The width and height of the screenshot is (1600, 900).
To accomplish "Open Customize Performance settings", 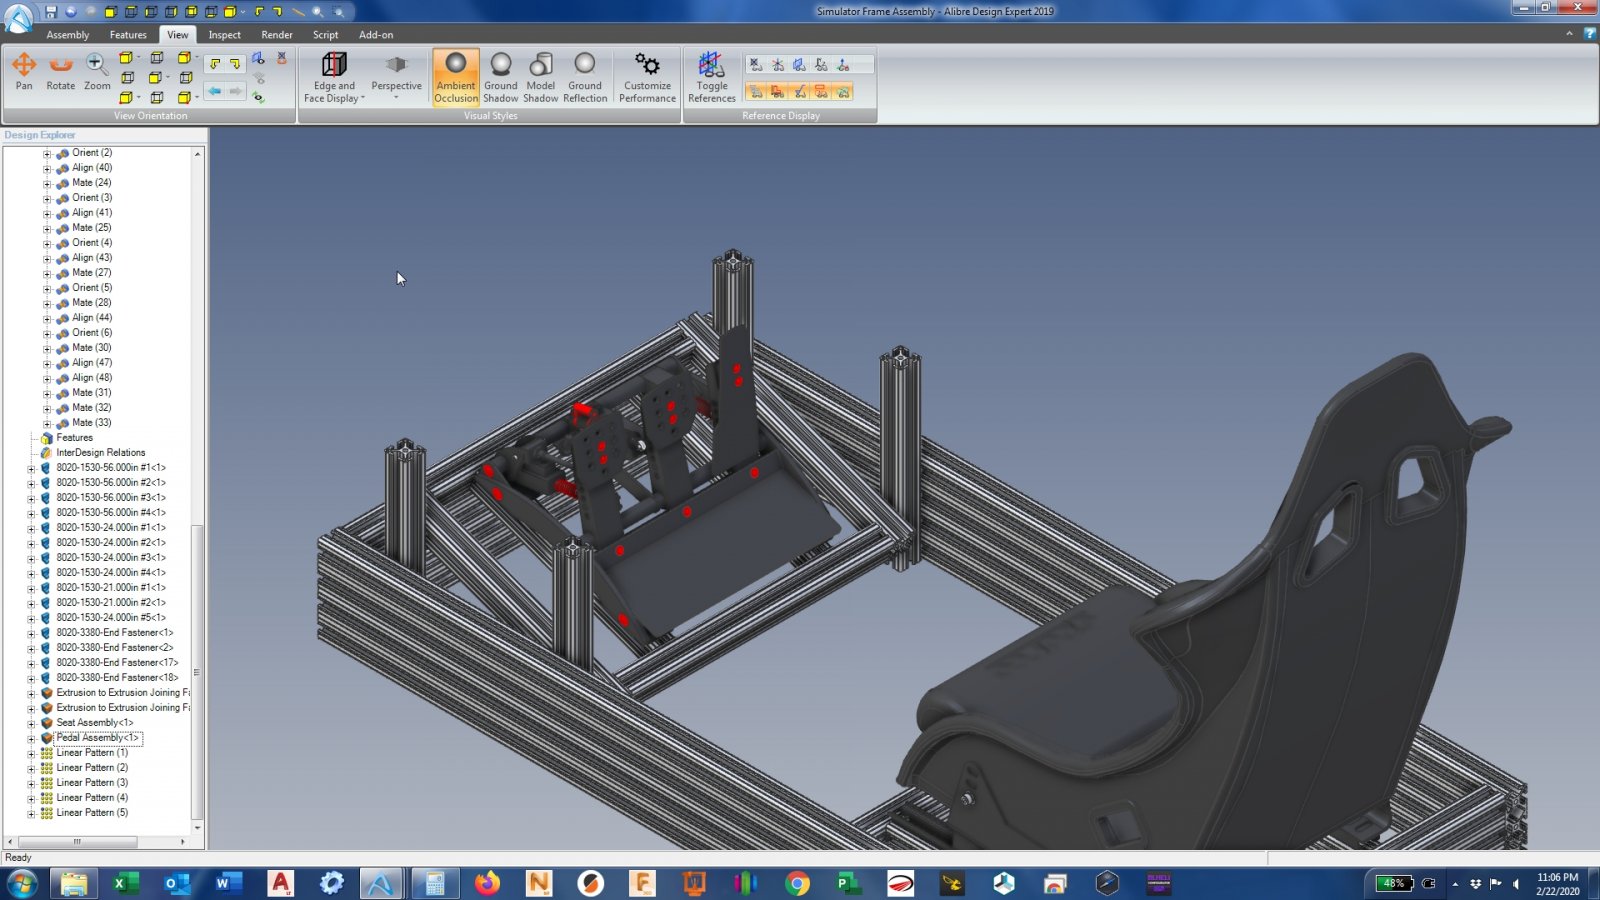I will click(x=647, y=77).
